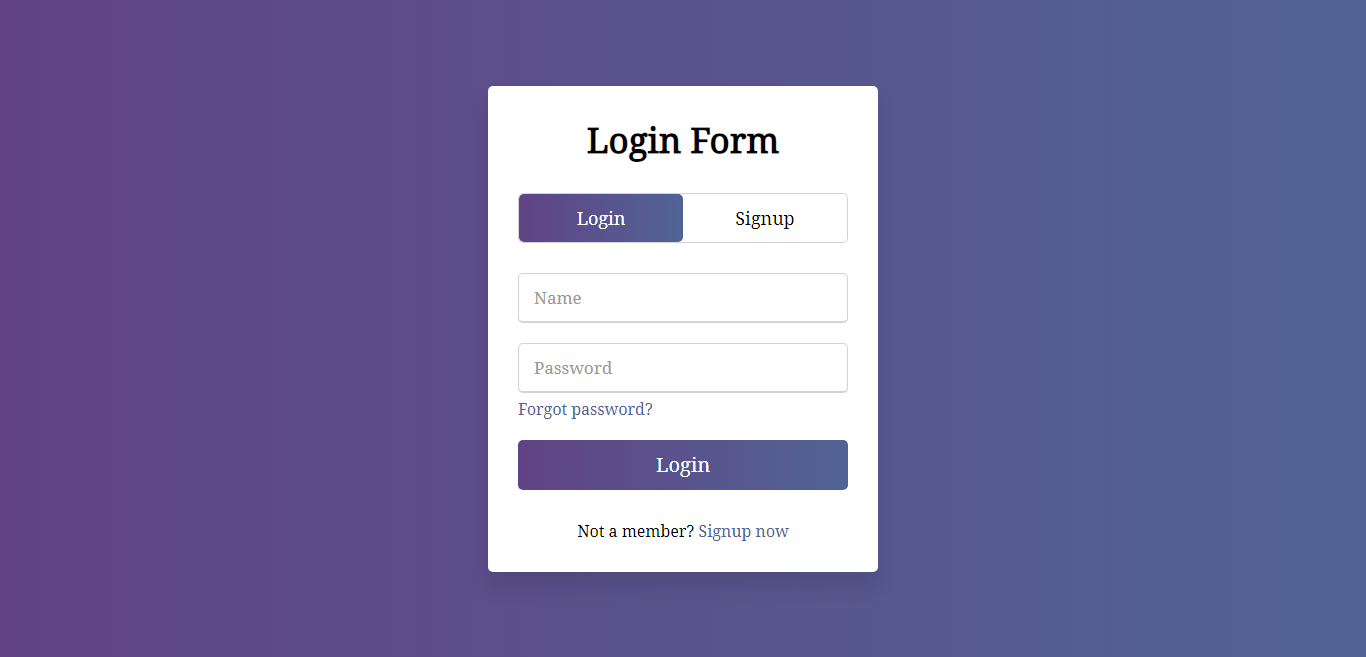Activate the Signup toggle option
This screenshot has width=1366, height=657.
pos(764,217)
